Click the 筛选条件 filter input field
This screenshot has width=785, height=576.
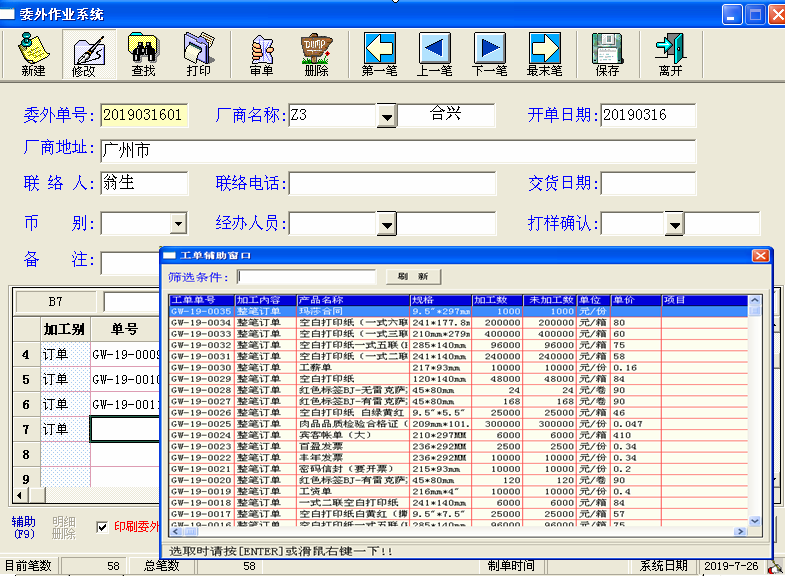[306, 277]
